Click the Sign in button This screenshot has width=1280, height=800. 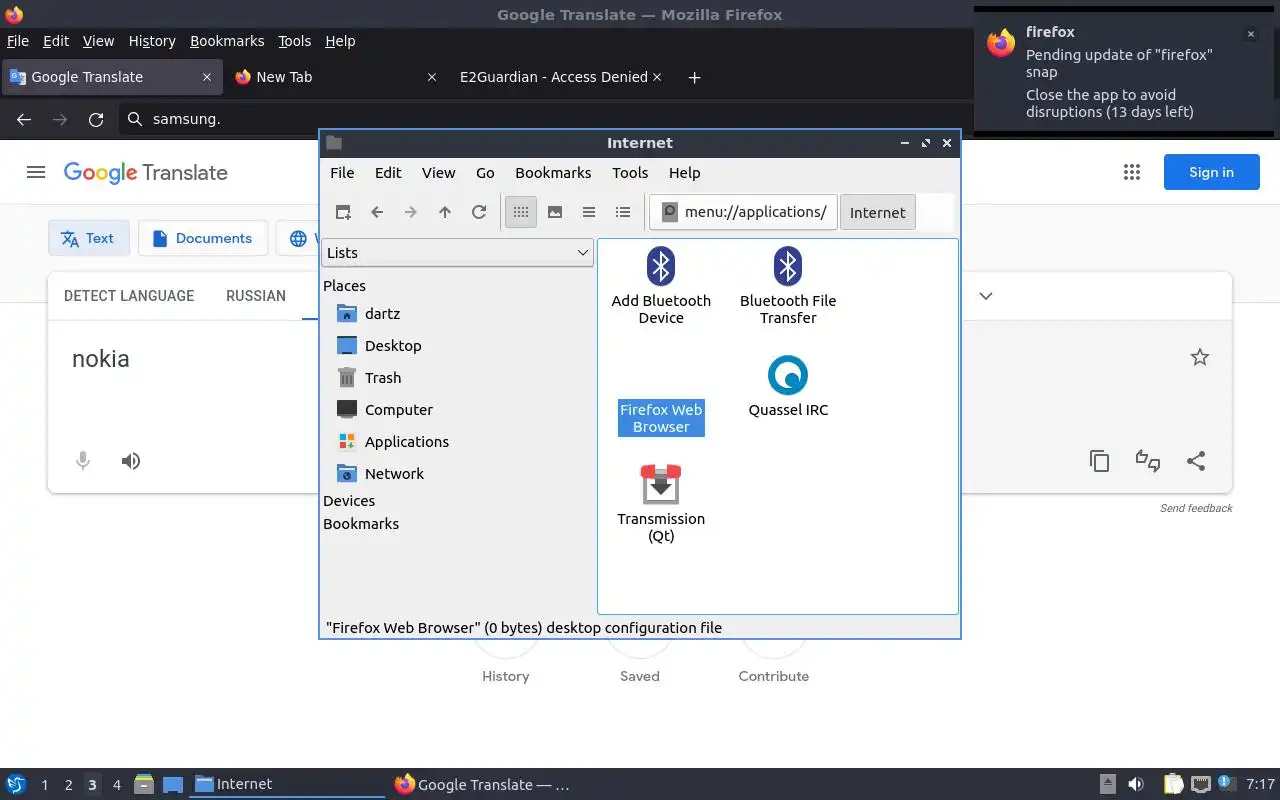(x=1211, y=172)
